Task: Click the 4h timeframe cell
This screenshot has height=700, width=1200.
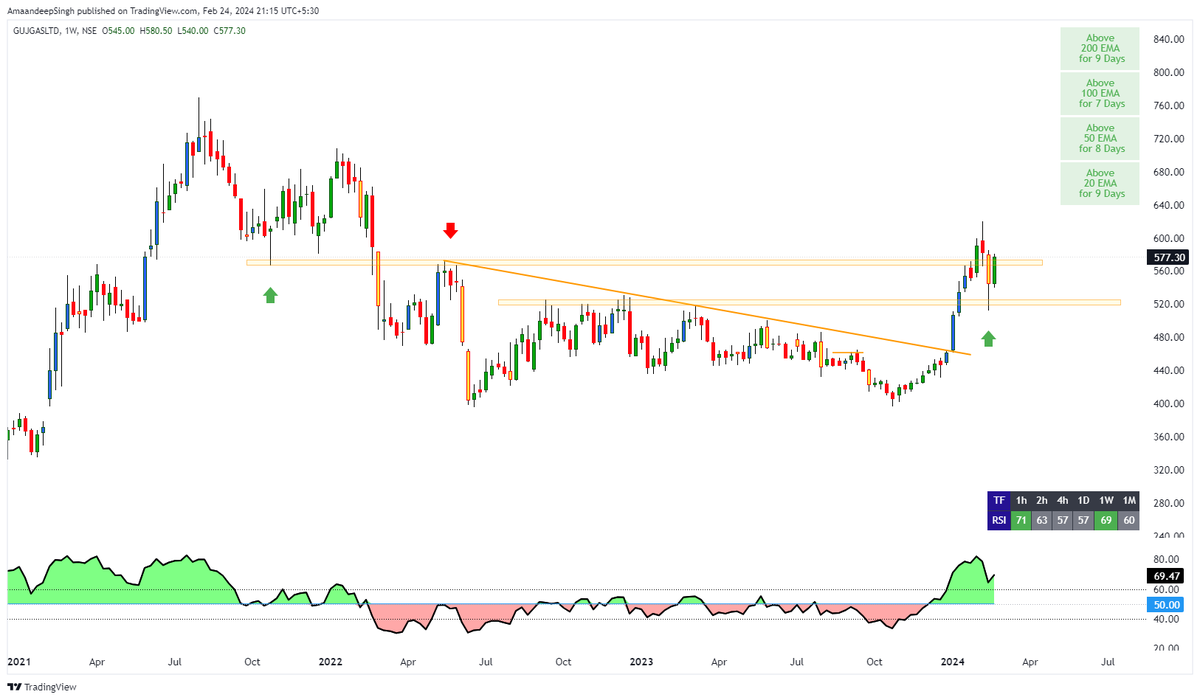Action: (x=1064, y=500)
